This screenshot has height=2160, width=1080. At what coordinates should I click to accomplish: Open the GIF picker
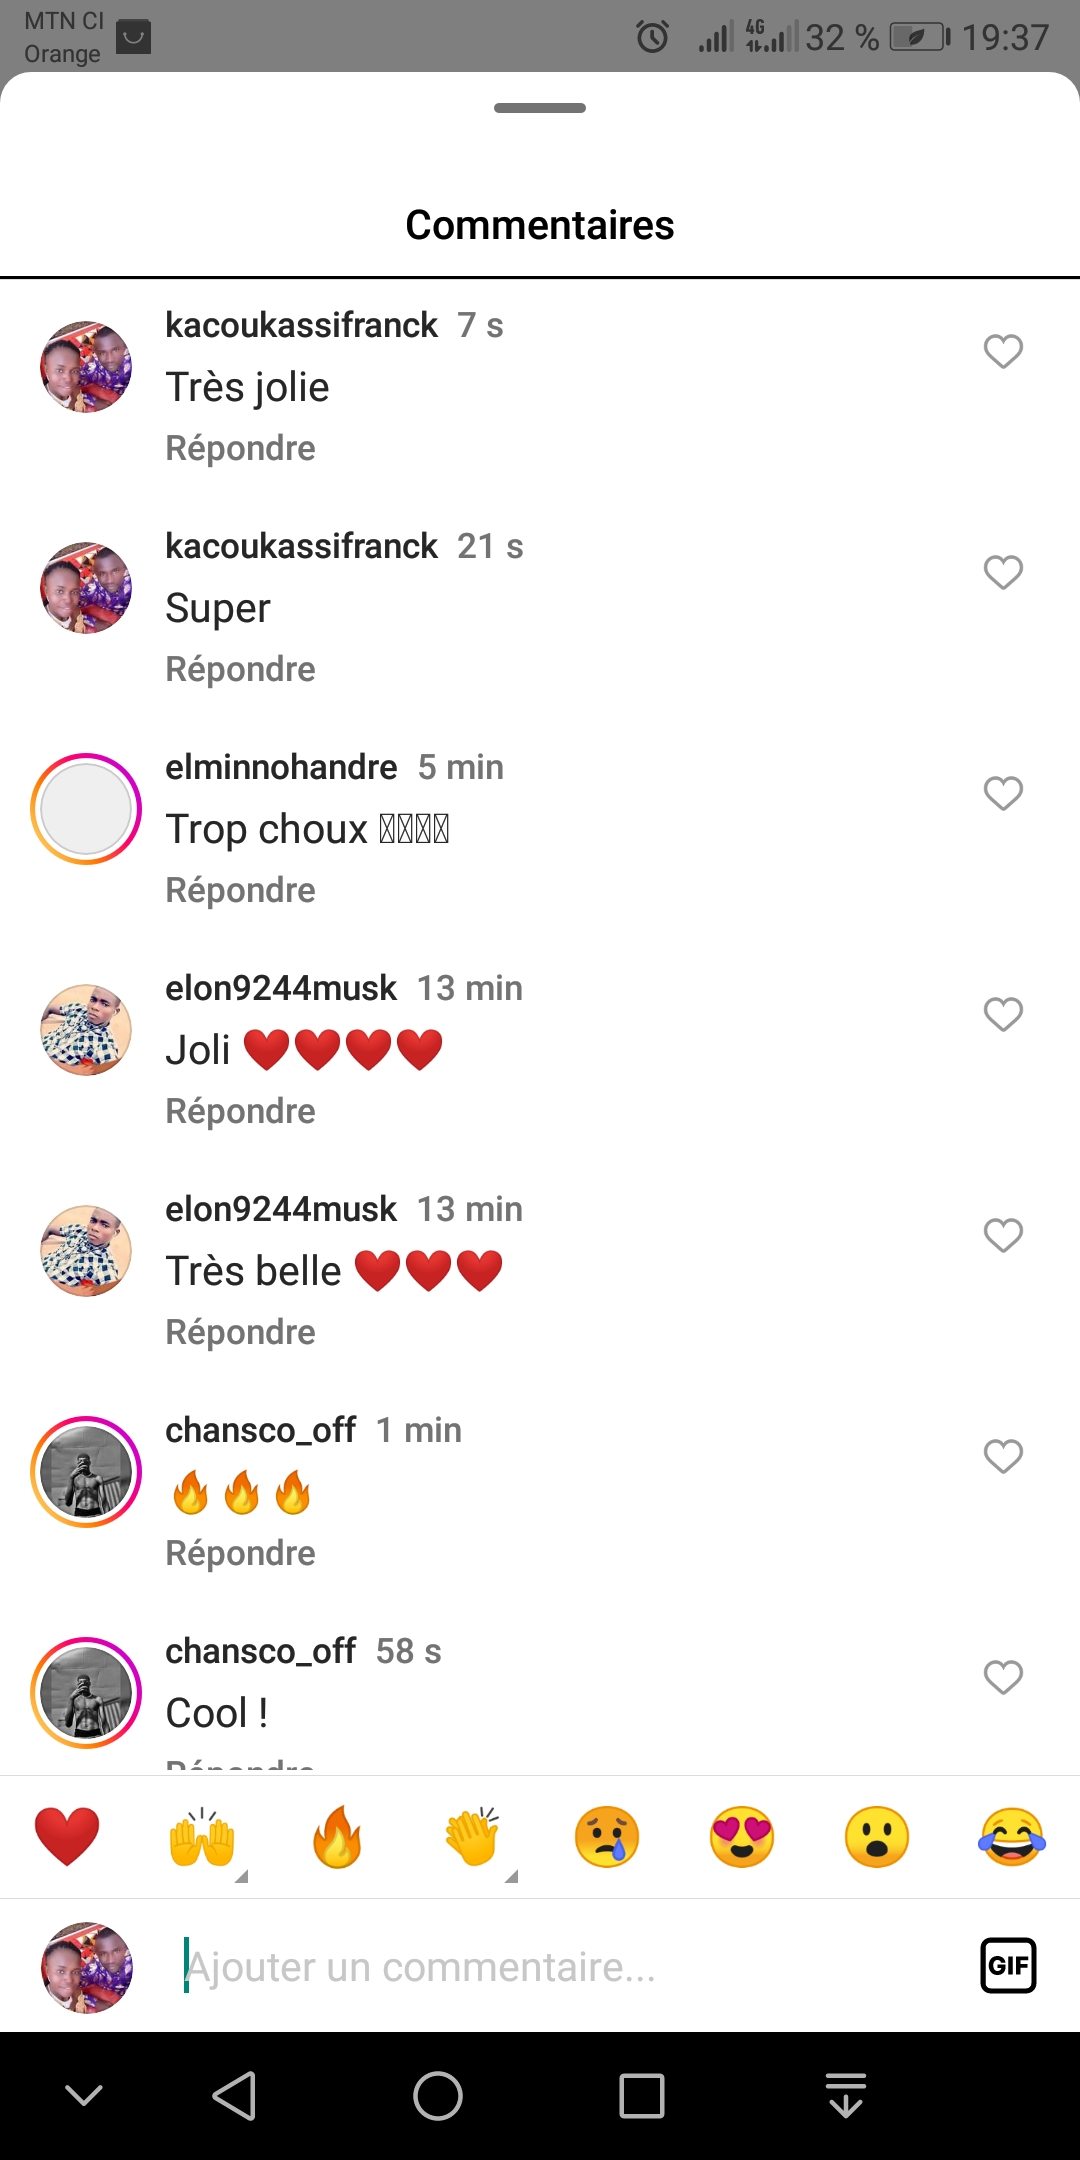(1008, 1966)
